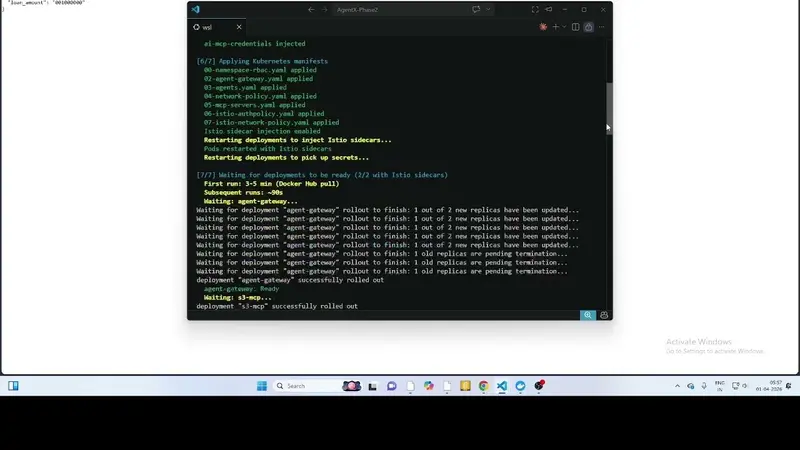Image resolution: width=800 pixels, height=450 pixels.
Task: Toggle the lock group icon
Action: (589, 27)
